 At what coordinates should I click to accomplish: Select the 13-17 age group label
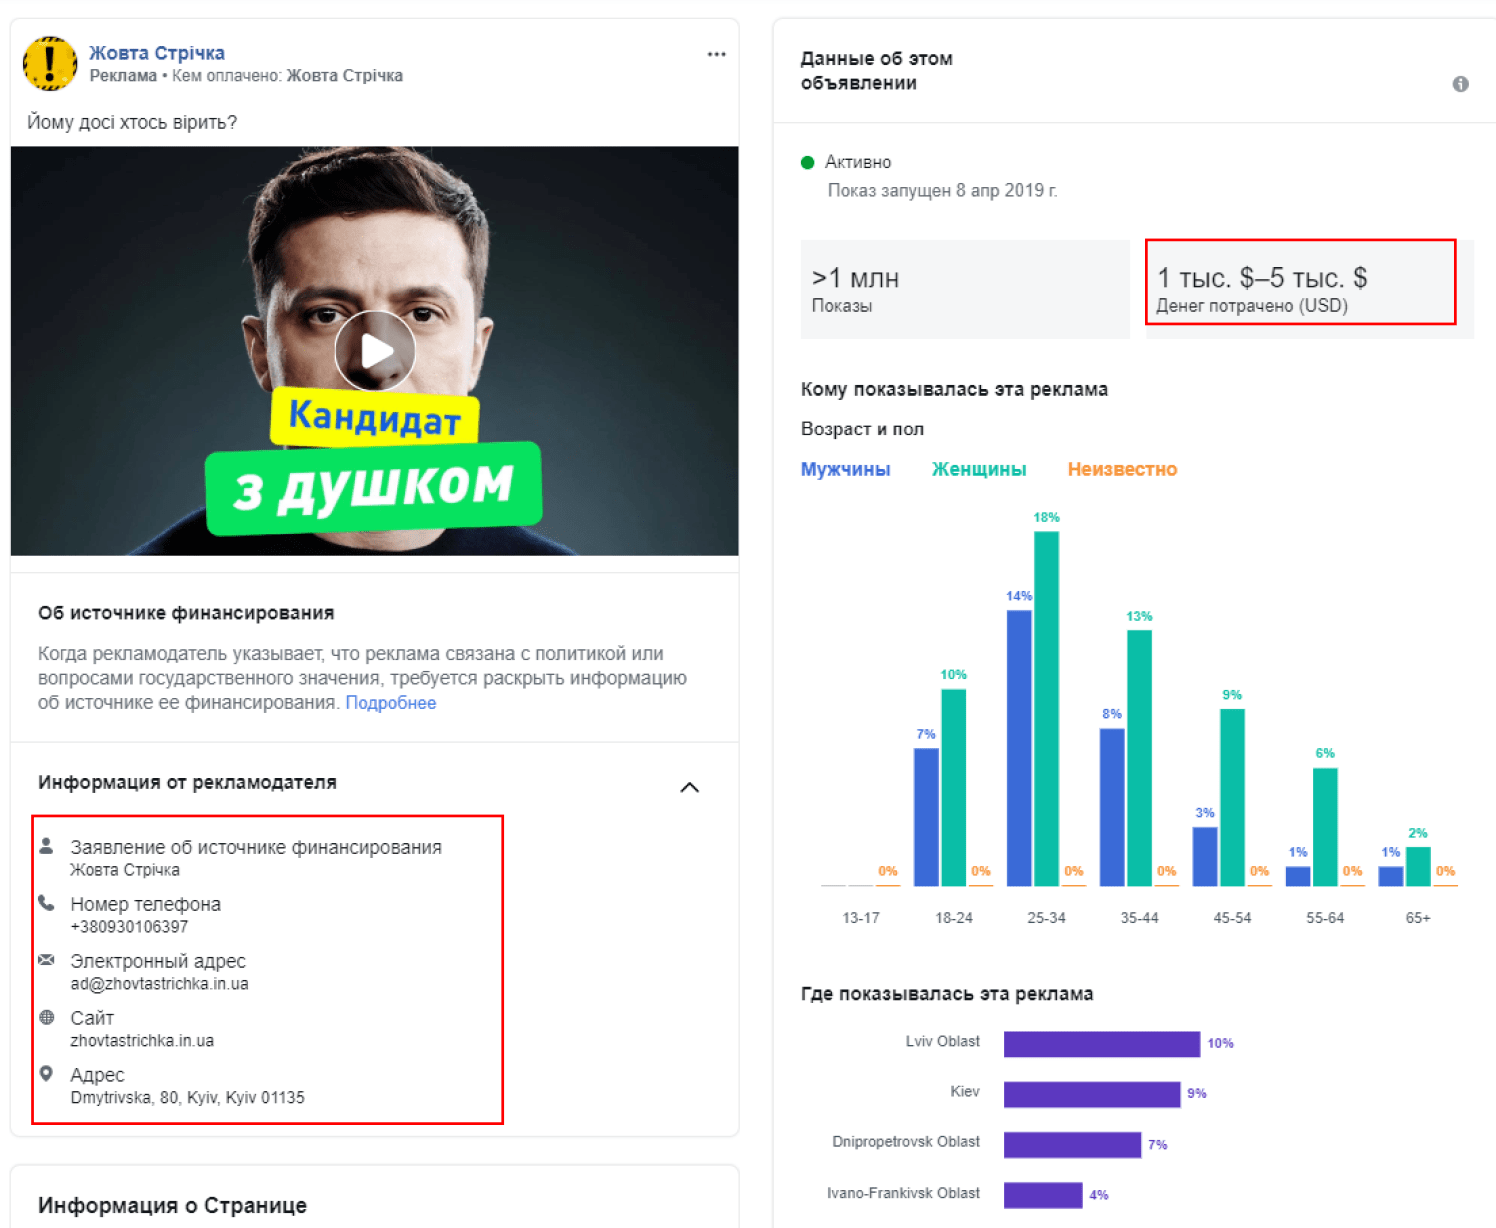pyautogui.click(x=861, y=917)
